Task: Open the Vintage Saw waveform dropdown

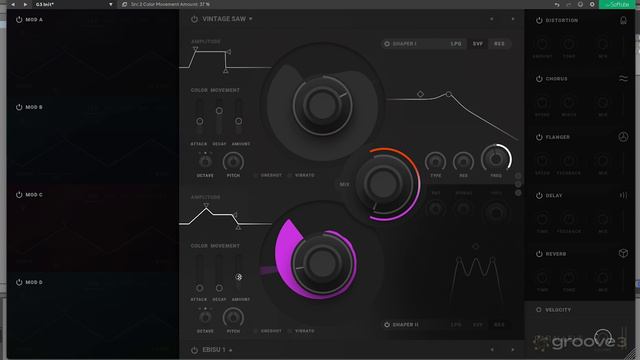Action: tap(251, 19)
